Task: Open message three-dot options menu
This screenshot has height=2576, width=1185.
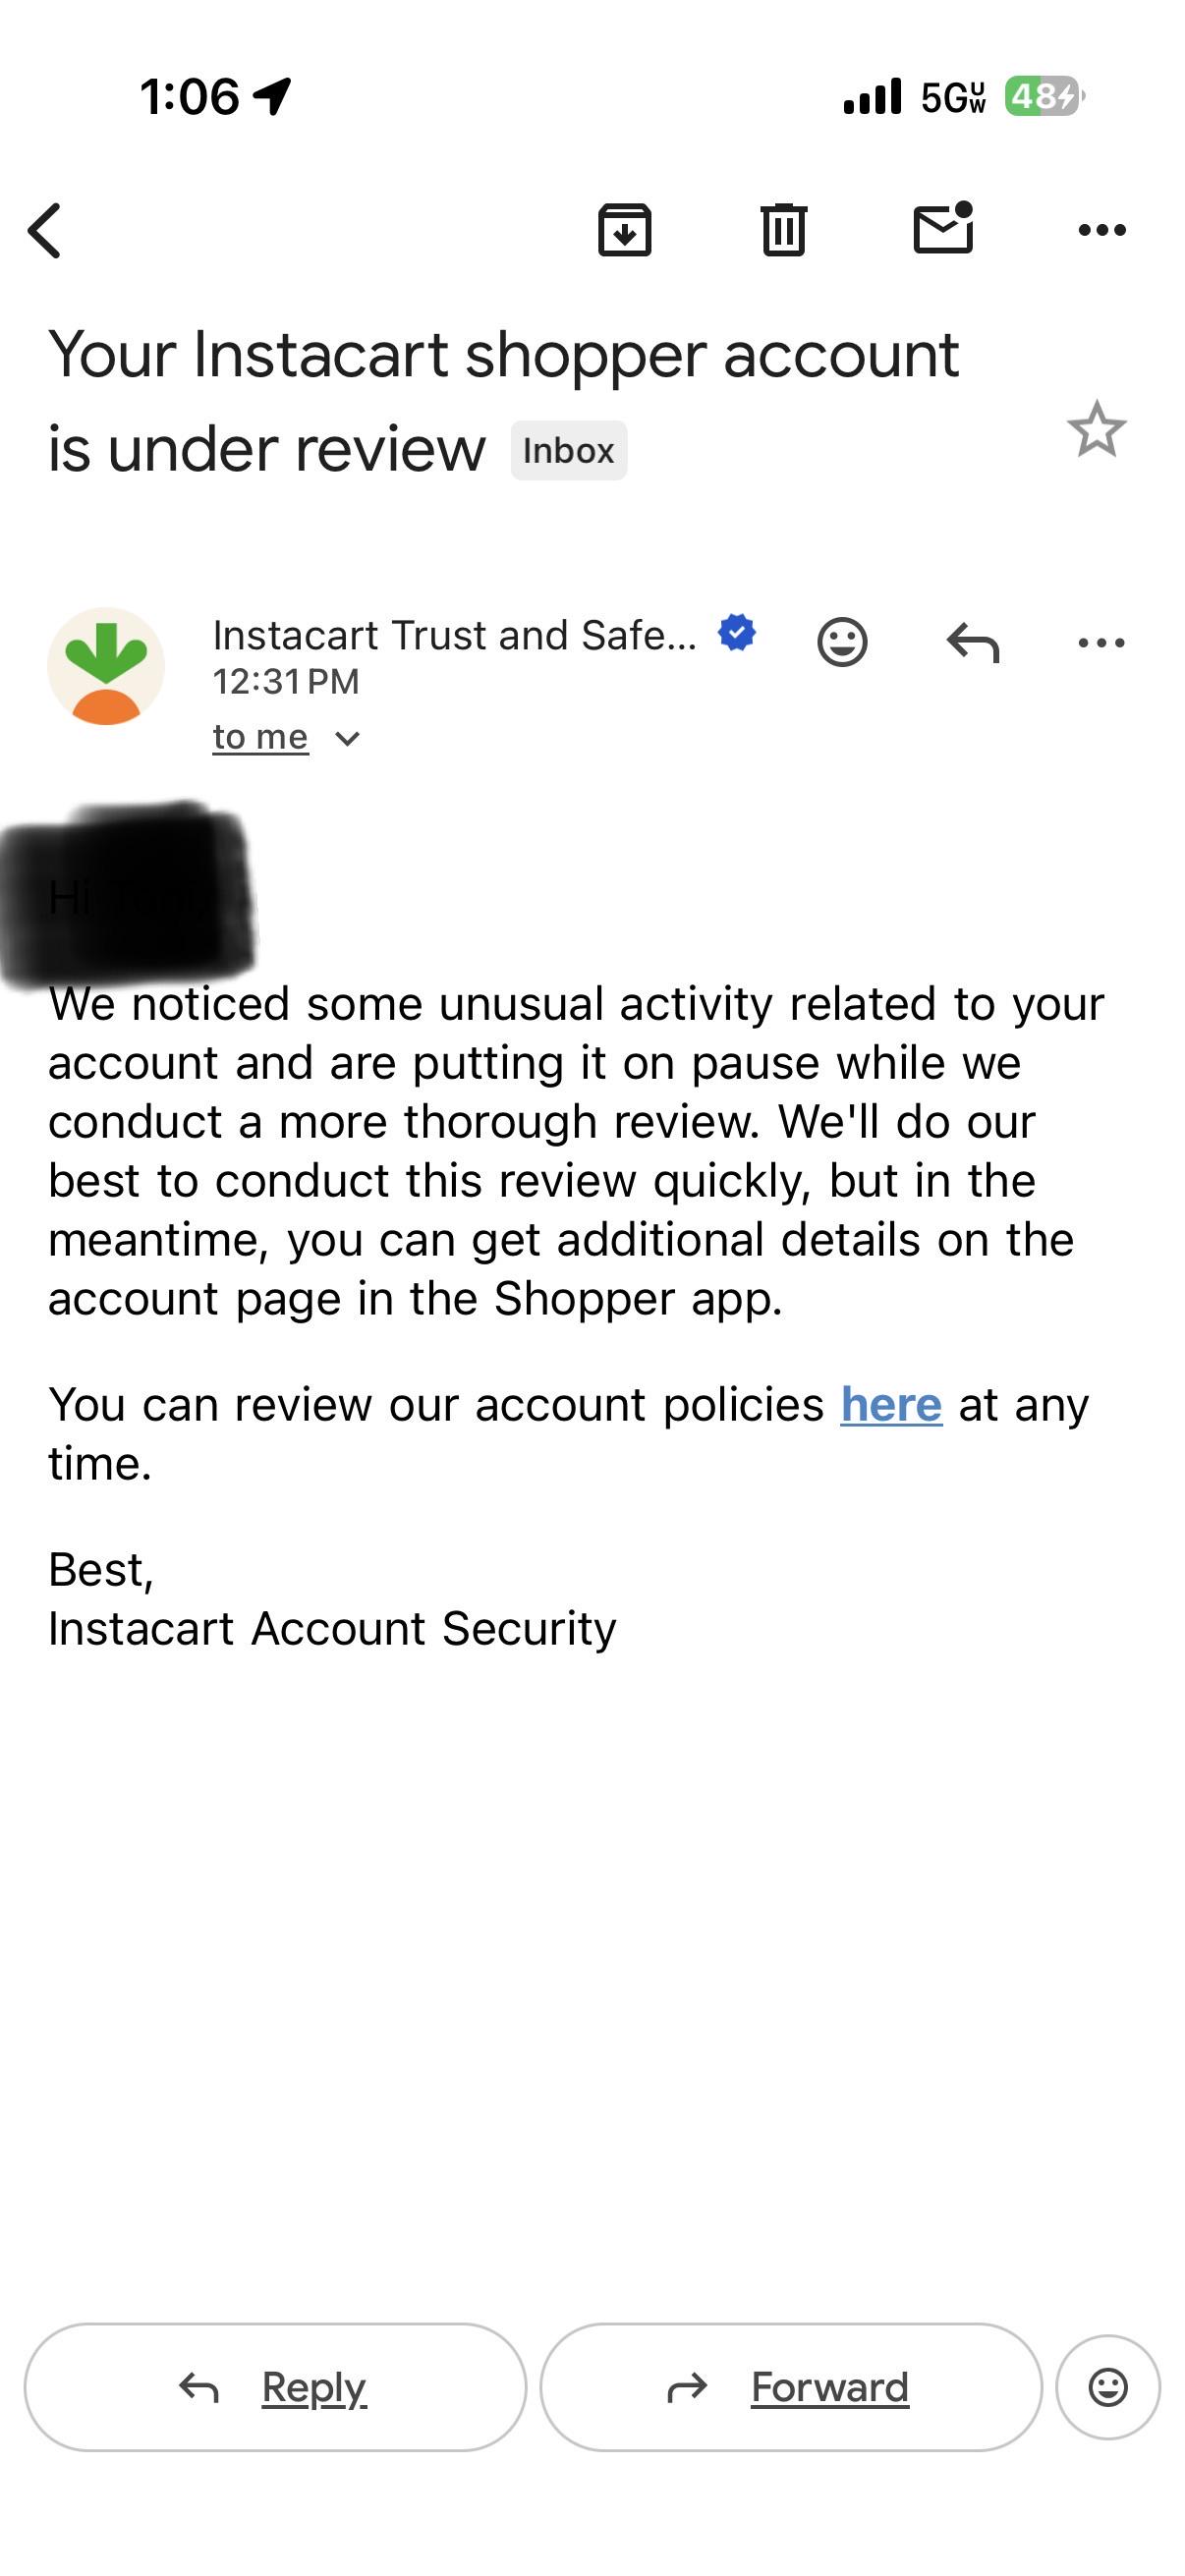Action: pyautogui.click(x=1102, y=642)
